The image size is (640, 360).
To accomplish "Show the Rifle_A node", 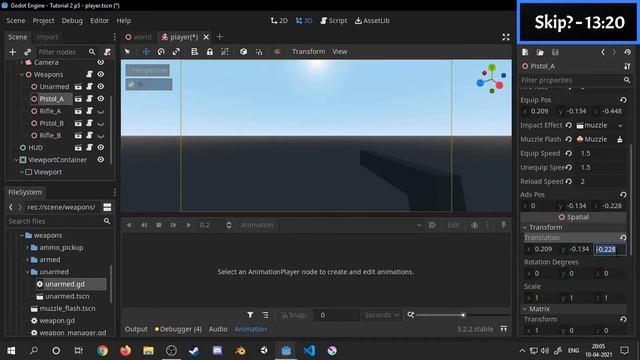I will 100,111.
